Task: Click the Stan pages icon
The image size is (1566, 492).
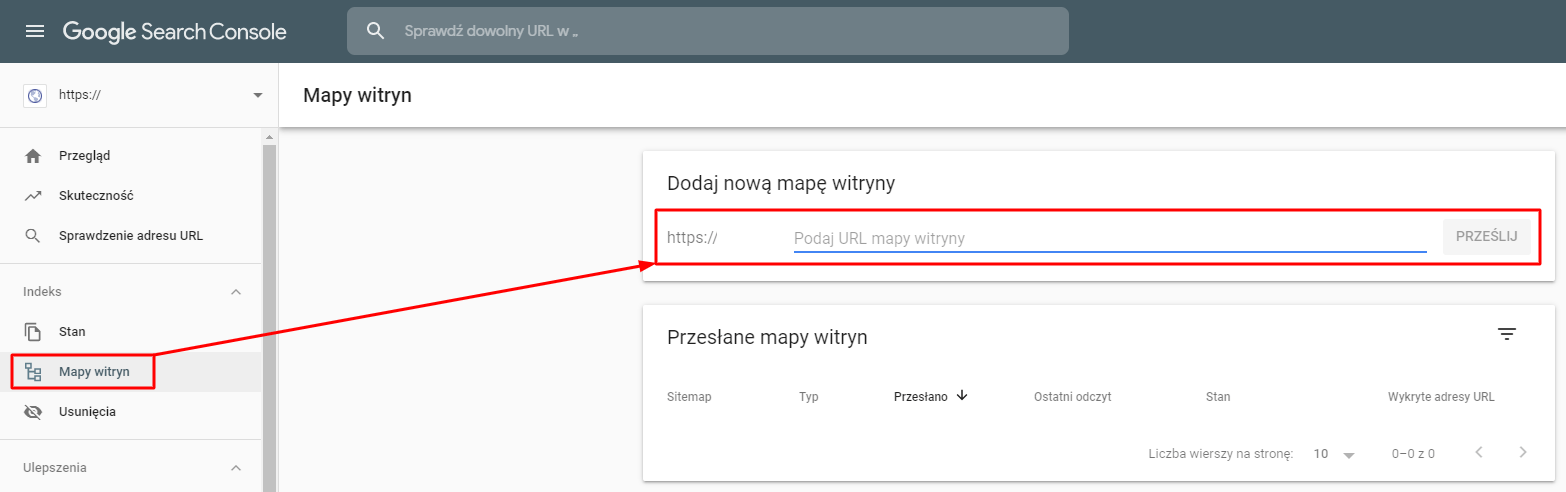Action: pos(33,332)
